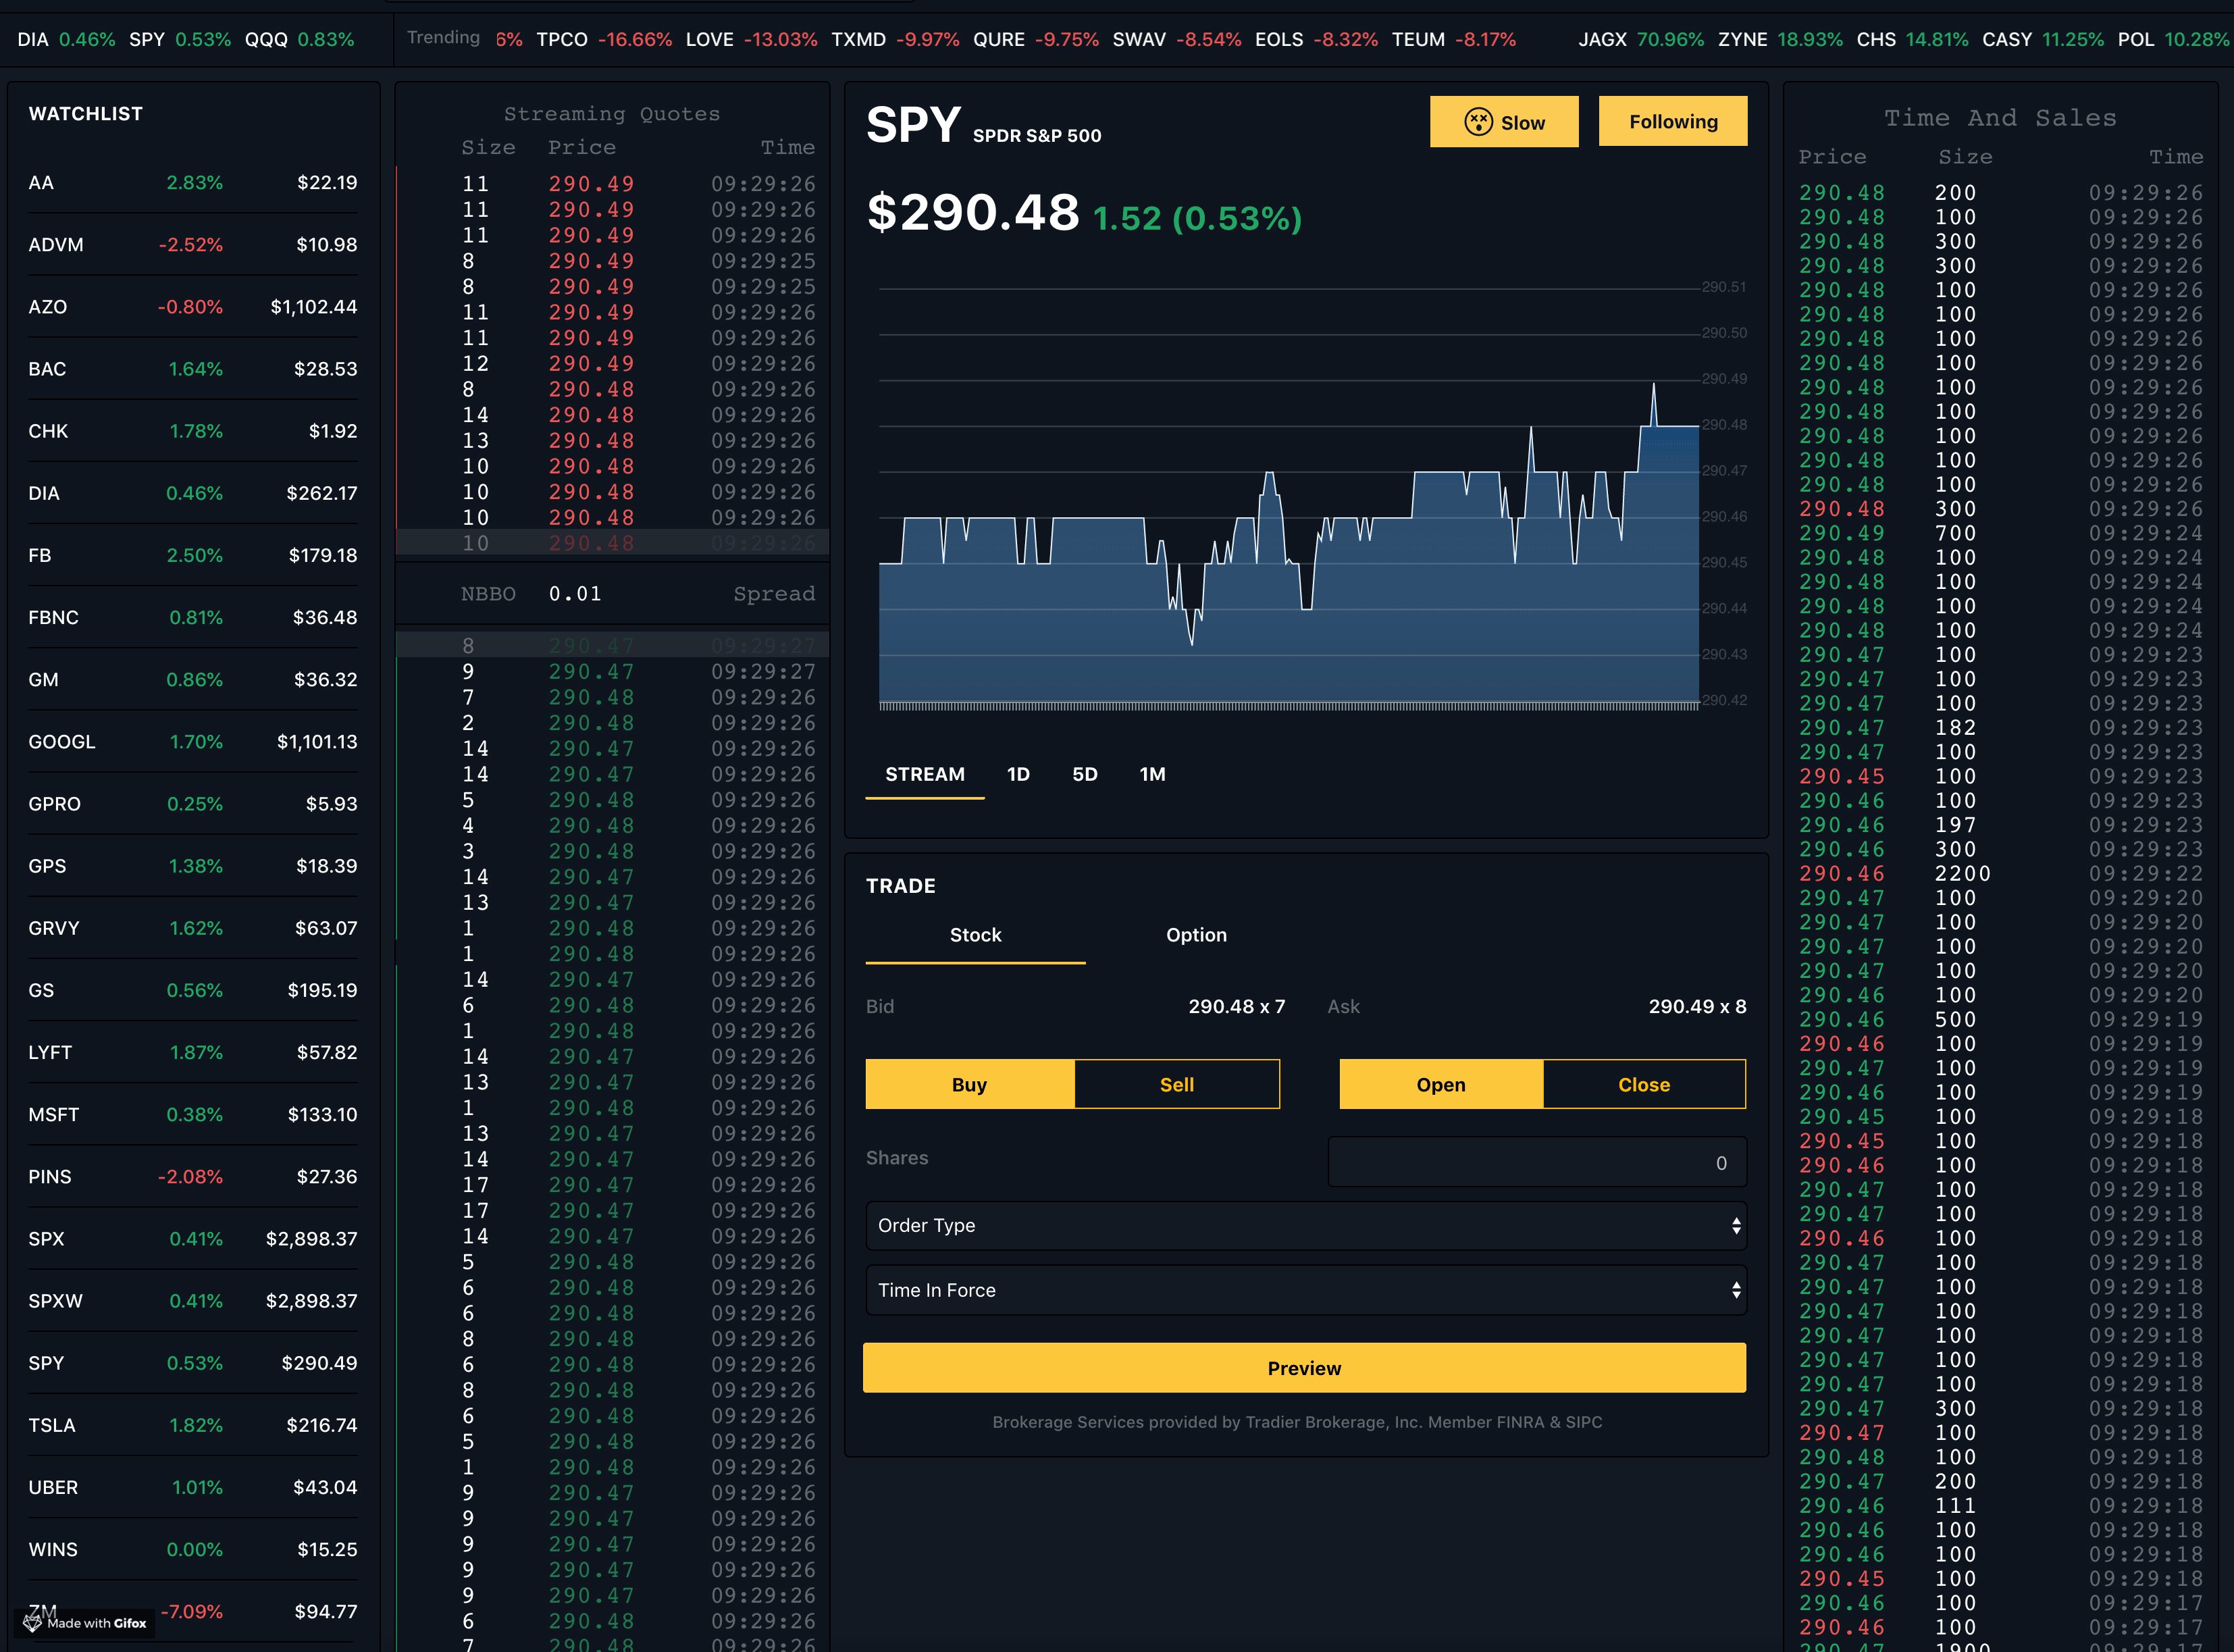Viewport: 2234px width, 1652px height.
Task: Select FBNC in the watchlist
Action: [x=193, y=617]
